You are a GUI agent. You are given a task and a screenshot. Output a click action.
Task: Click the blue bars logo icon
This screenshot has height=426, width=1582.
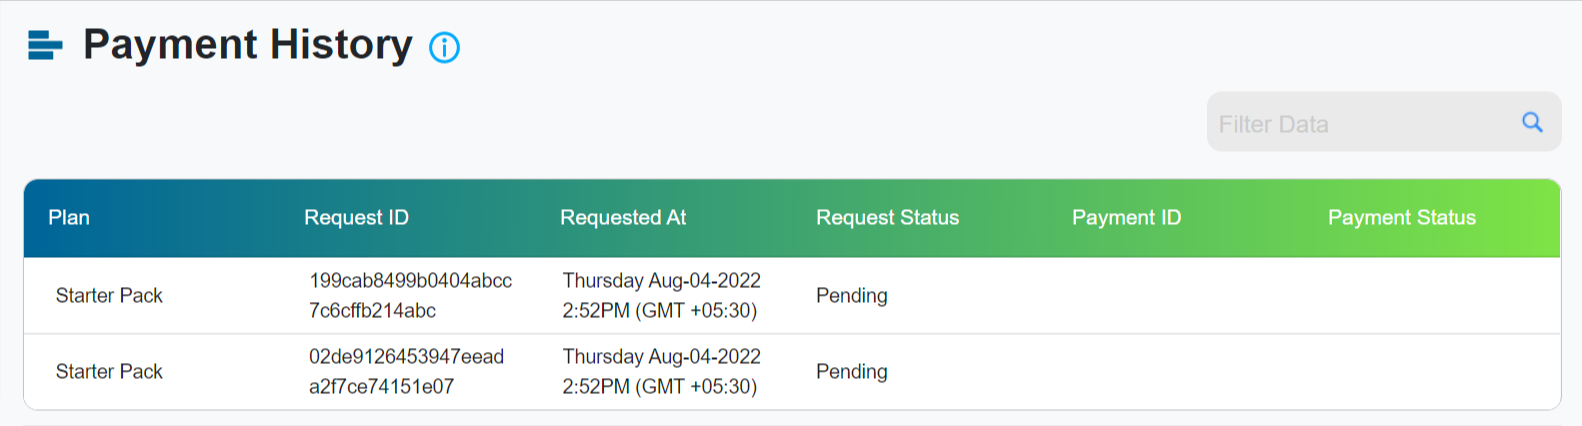tap(45, 45)
